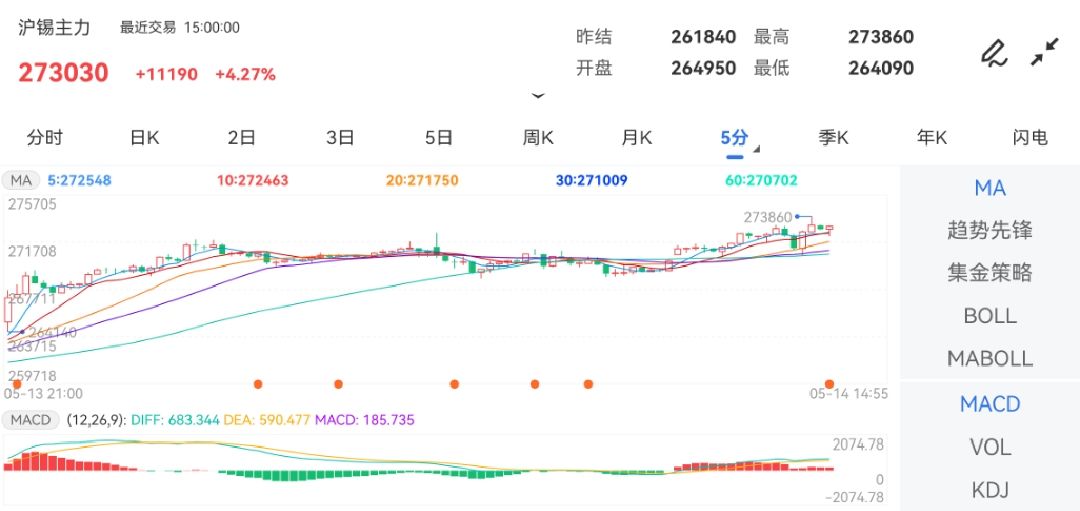Select MACD in the sub-indicator list
1080x511 pixels.
coord(990,404)
